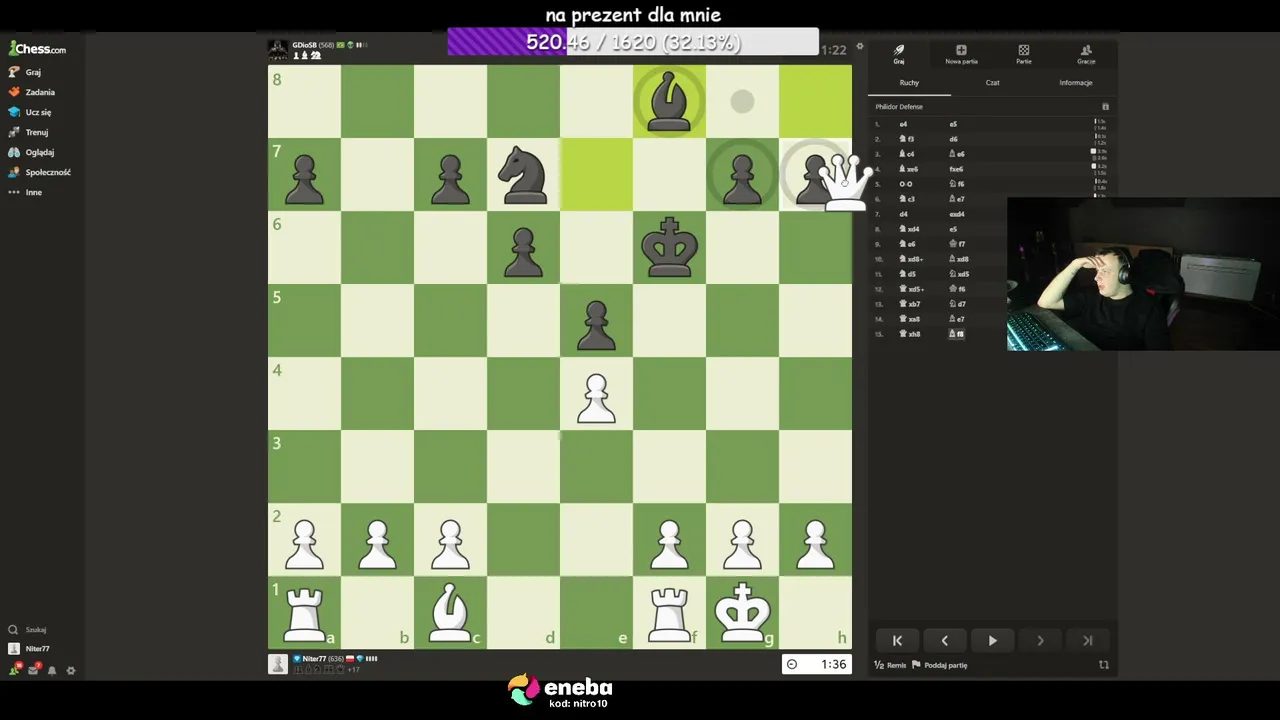This screenshot has width=1280, height=720.
Task: Open opponent GDioS8's avatar above the board
Action: coord(278,50)
